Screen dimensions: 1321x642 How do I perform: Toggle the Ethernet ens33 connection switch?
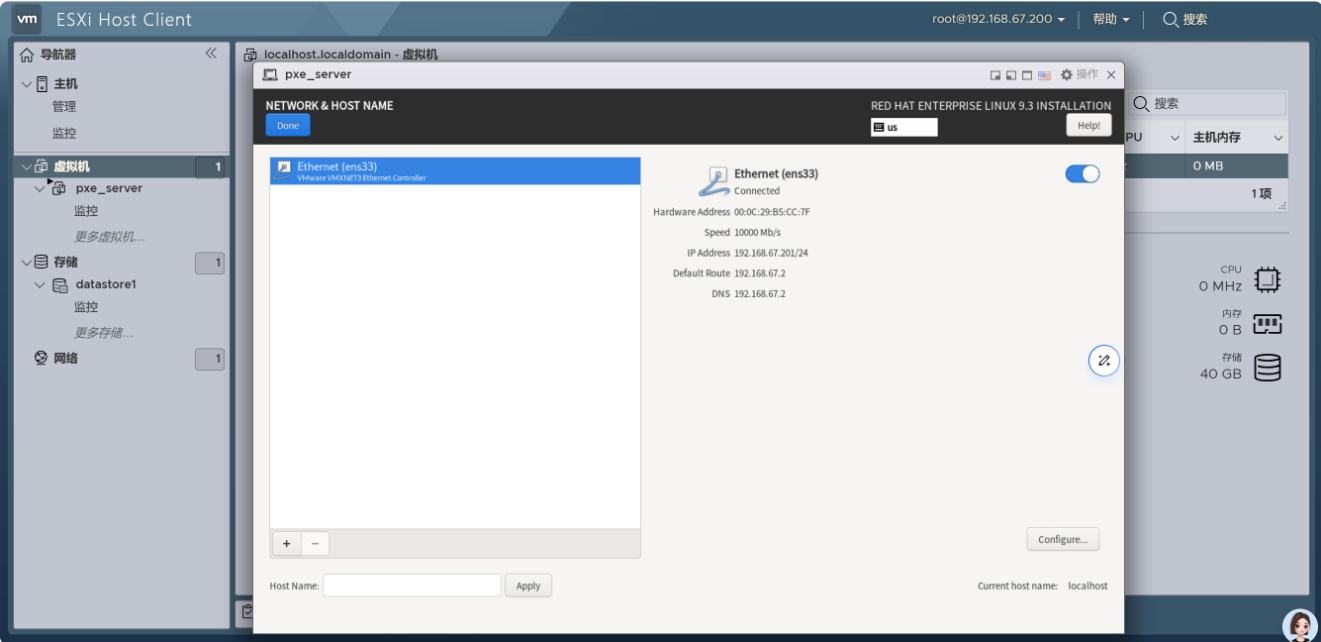tap(1082, 174)
